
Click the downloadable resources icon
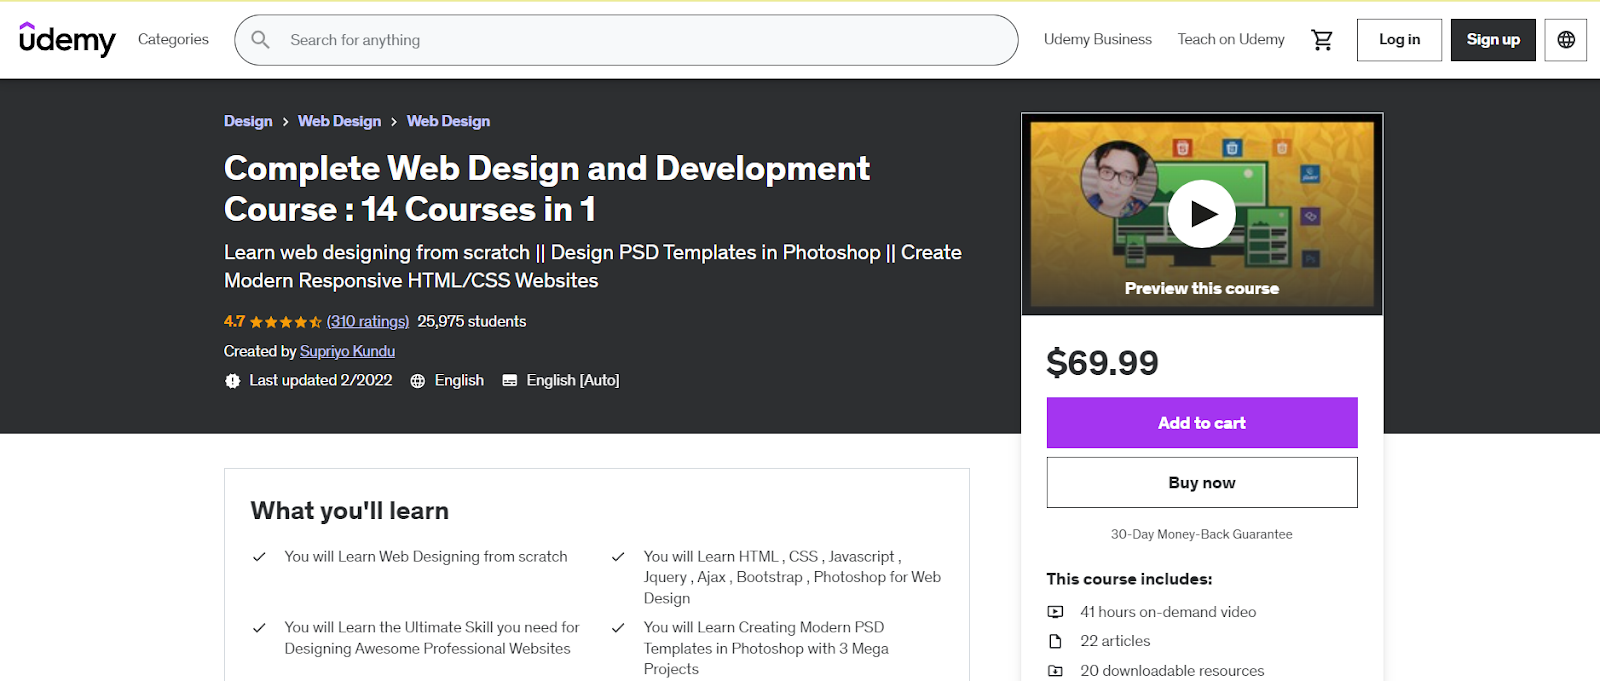coord(1055,671)
